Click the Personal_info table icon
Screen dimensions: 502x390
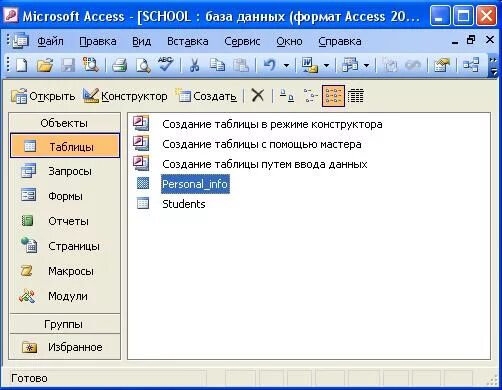pyautogui.click(x=143, y=183)
